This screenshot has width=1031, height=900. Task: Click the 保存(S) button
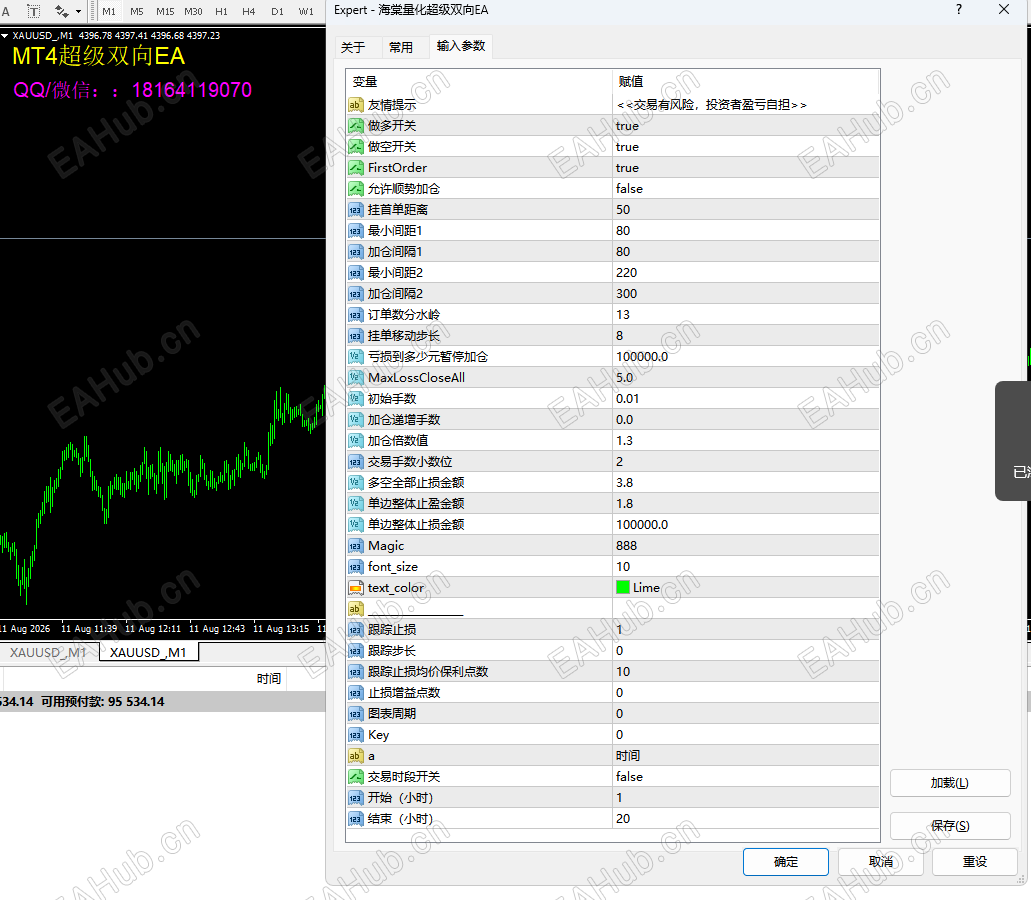pos(950,826)
